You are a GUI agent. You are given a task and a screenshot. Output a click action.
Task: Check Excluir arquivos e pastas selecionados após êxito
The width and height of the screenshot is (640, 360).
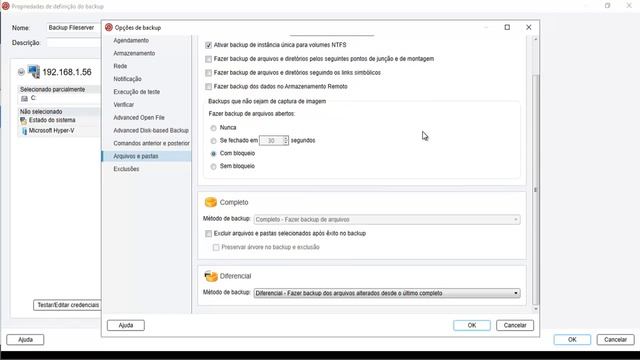point(209,233)
